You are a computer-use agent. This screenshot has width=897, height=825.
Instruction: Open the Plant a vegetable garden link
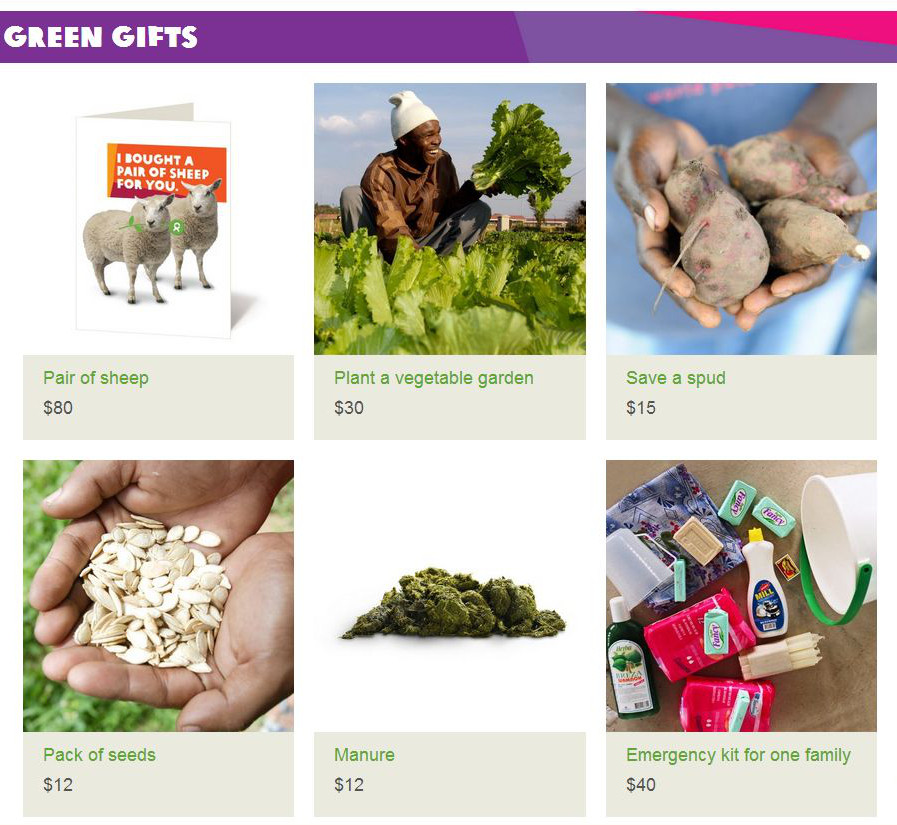coord(434,378)
